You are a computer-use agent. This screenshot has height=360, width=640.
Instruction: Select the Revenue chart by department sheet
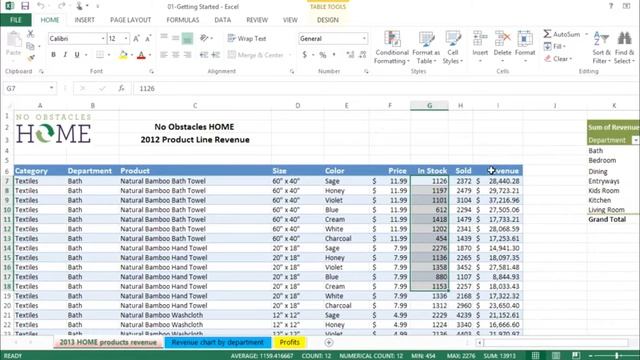218,342
